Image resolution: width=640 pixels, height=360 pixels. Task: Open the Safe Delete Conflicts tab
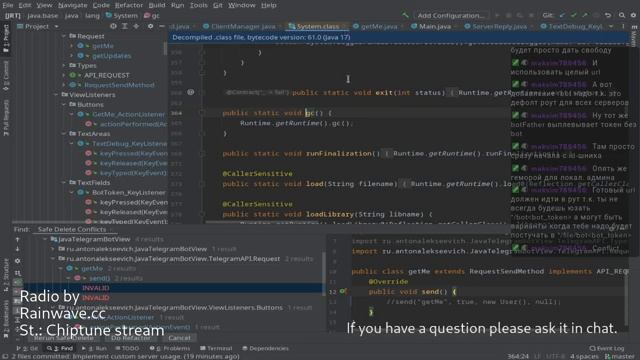(x=72, y=229)
